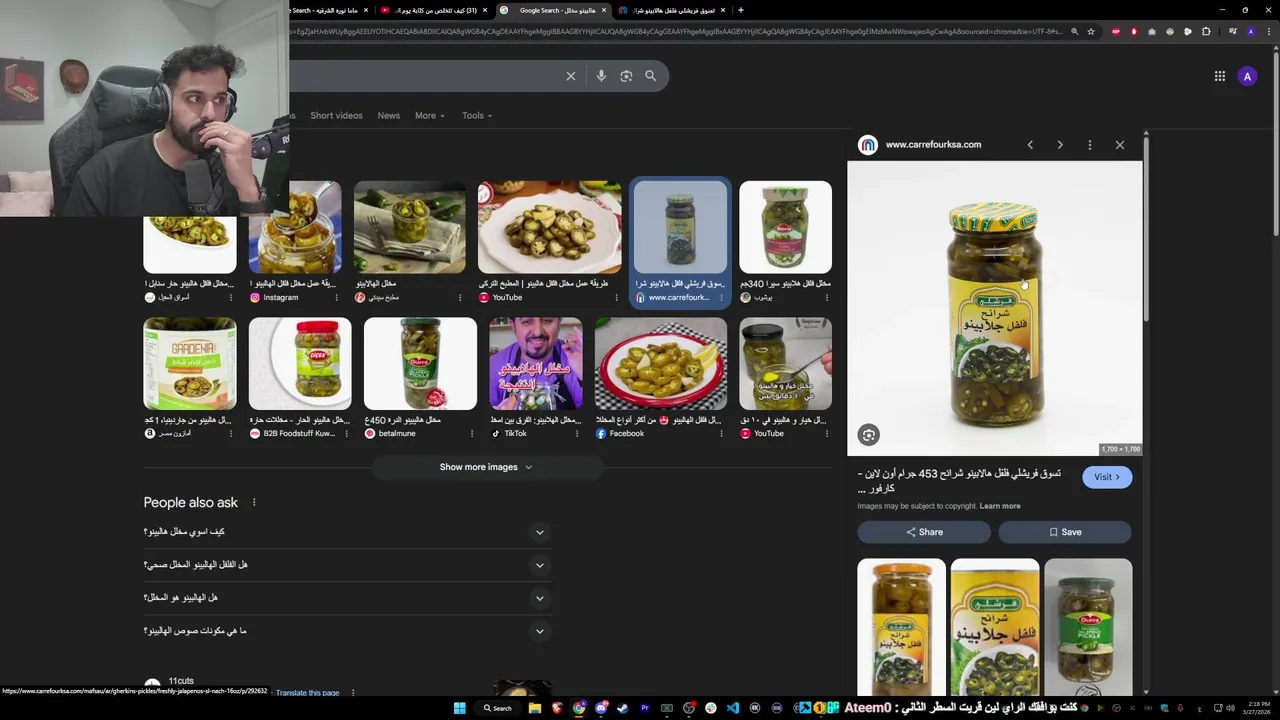The height and width of the screenshot is (720, 1280).
Task: Switch to Short videos tab
Action: (x=336, y=115)
